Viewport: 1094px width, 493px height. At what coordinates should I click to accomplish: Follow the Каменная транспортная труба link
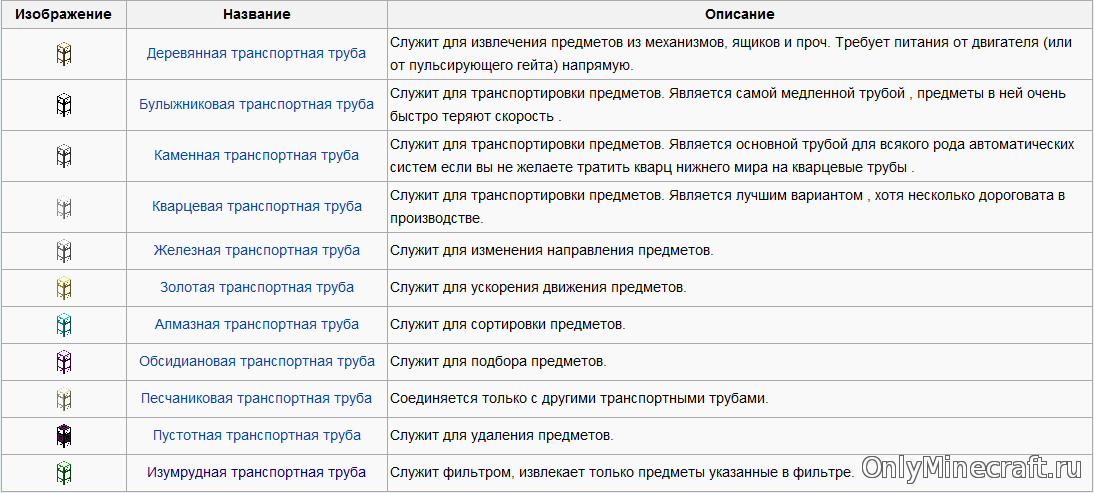pos(256,155)
